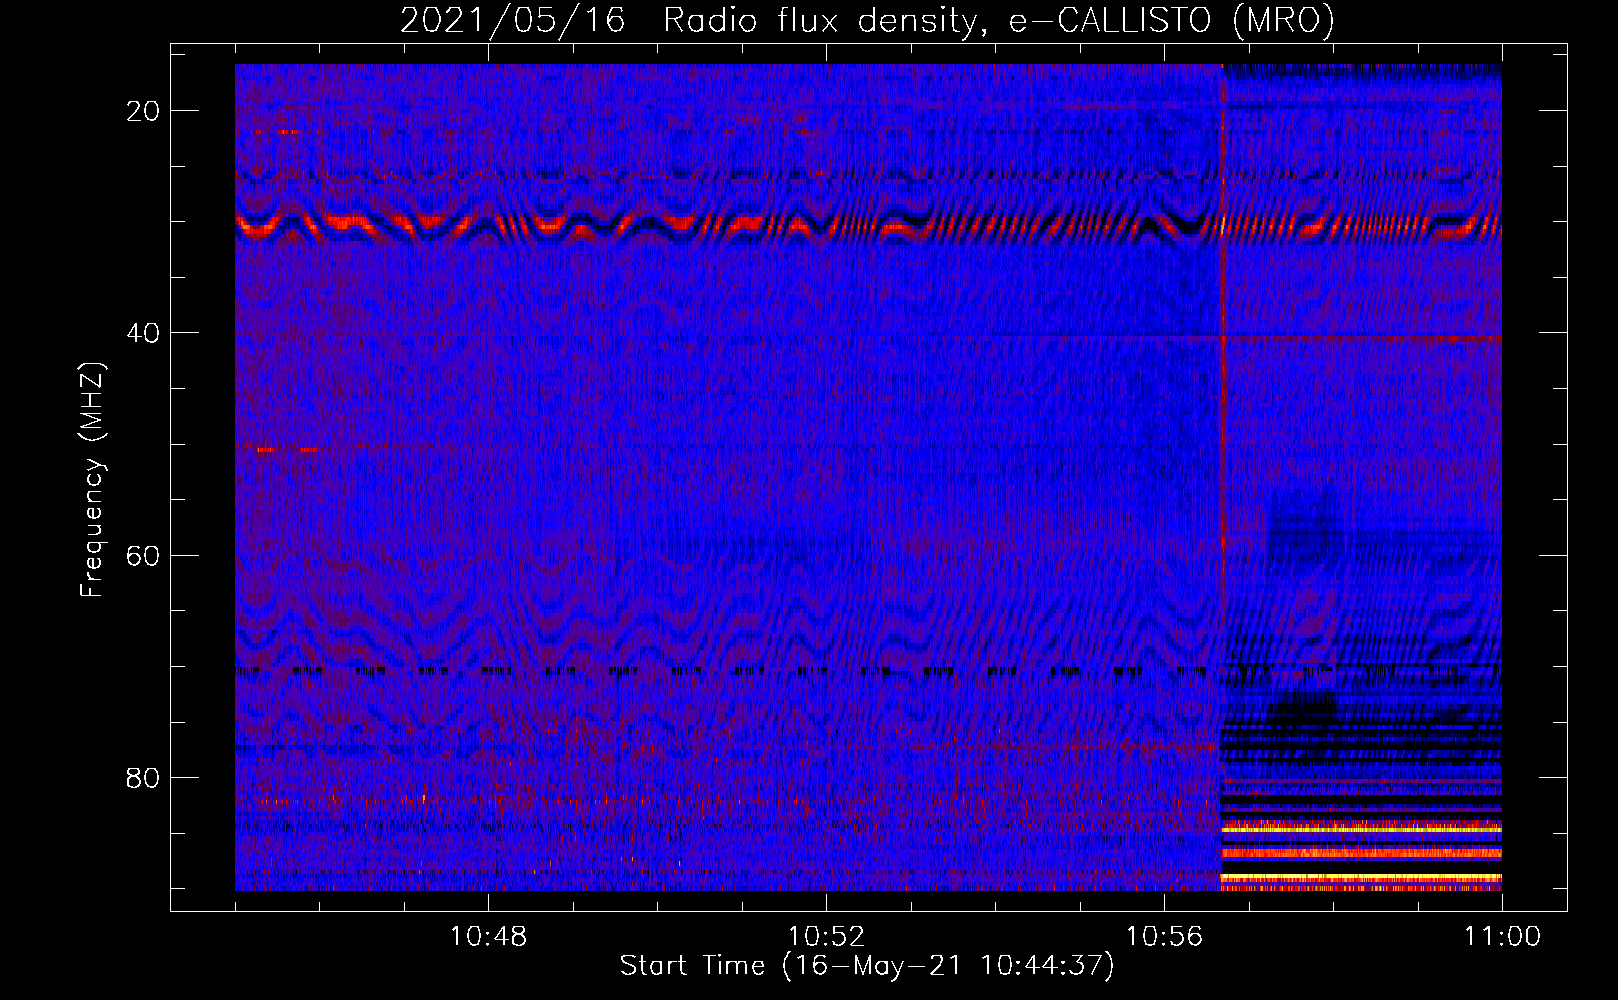Click the '11:00' time tick label
This screenshot has height=1000, width=1618.
[x=1502, y=937]
